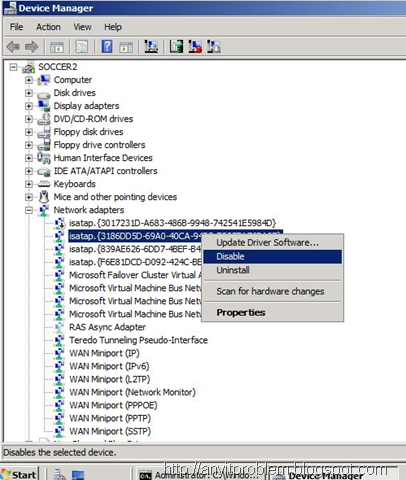Click the Mice and other pointing devices icon
This screenshot has height=480, width=406.
click(x=44, y=197)
